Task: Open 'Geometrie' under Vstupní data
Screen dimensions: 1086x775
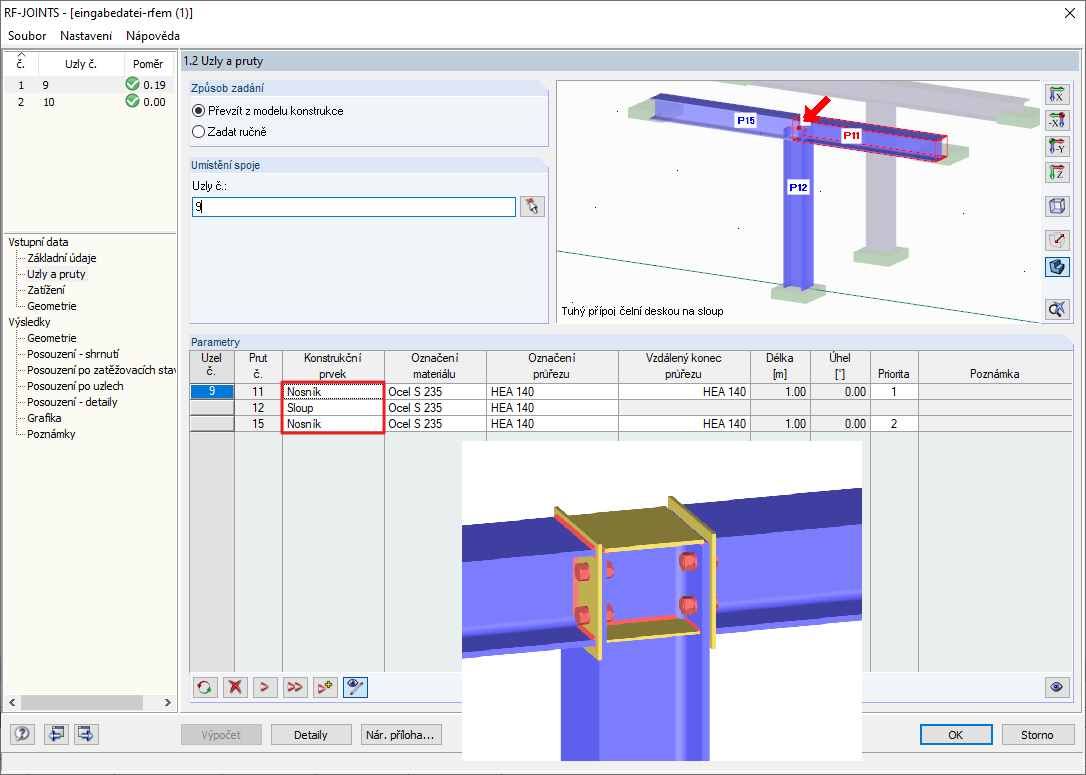Action: (x=51, y=305)
